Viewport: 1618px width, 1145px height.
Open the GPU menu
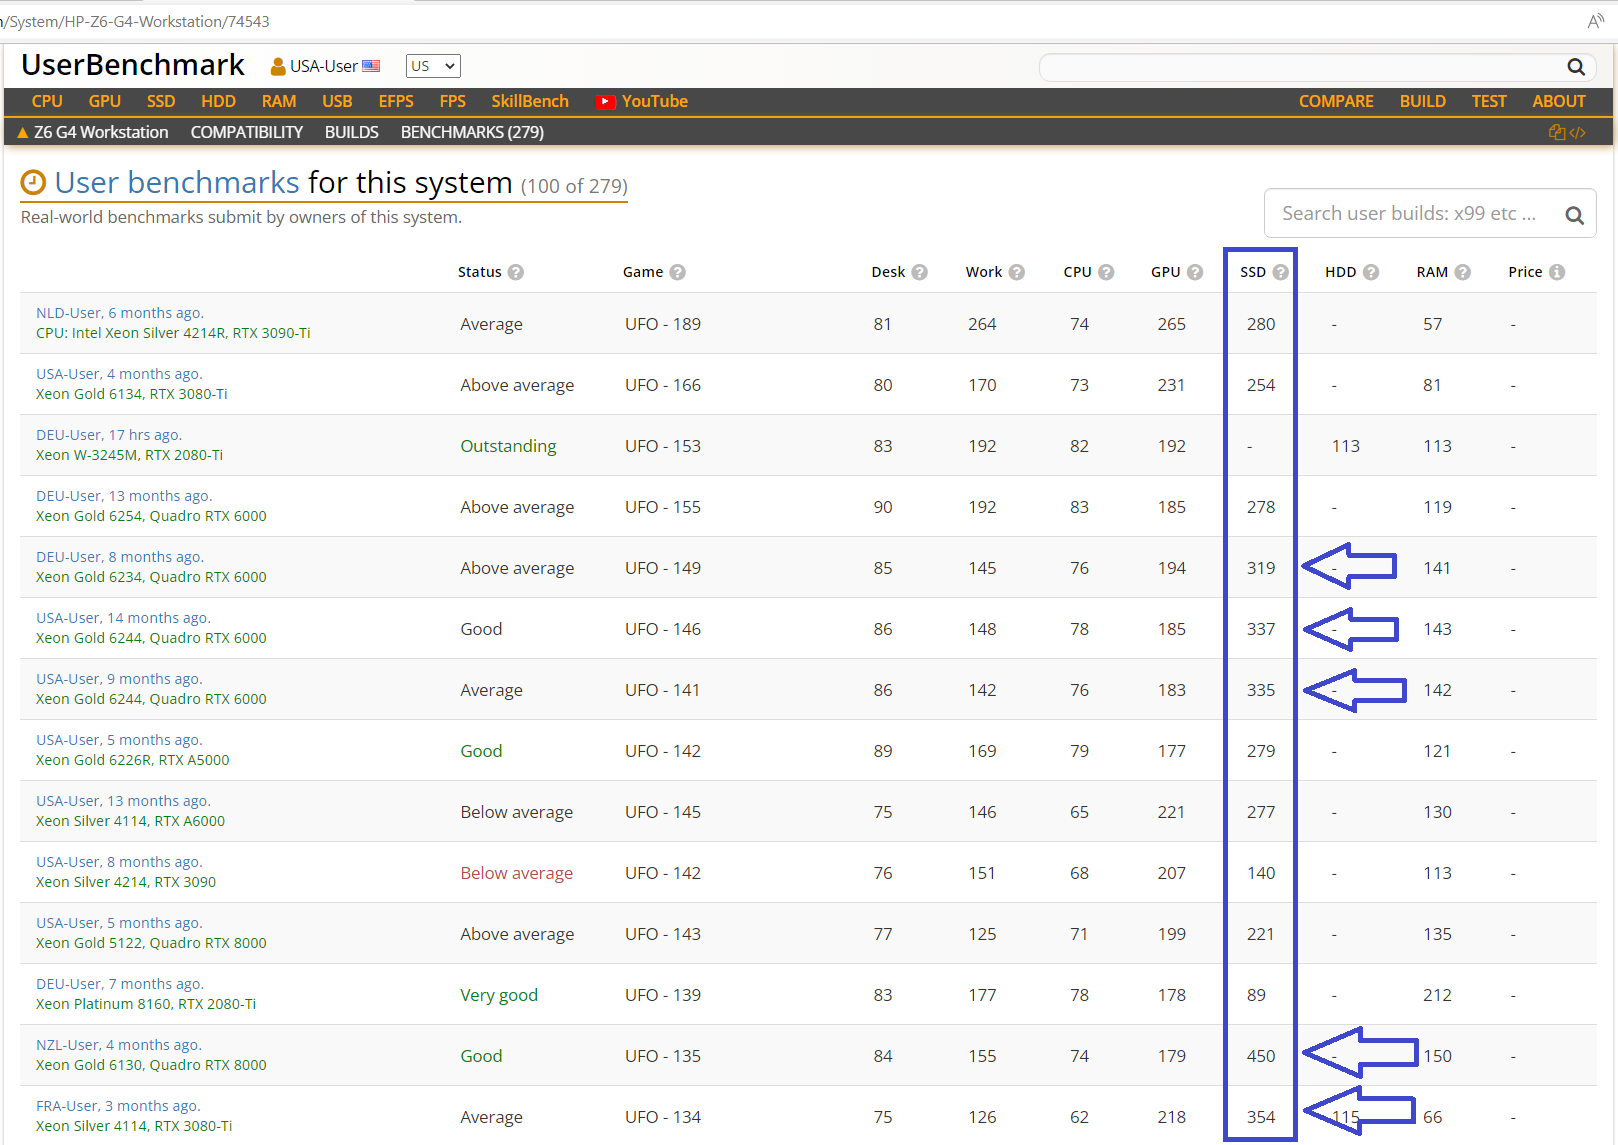point(104,101)
